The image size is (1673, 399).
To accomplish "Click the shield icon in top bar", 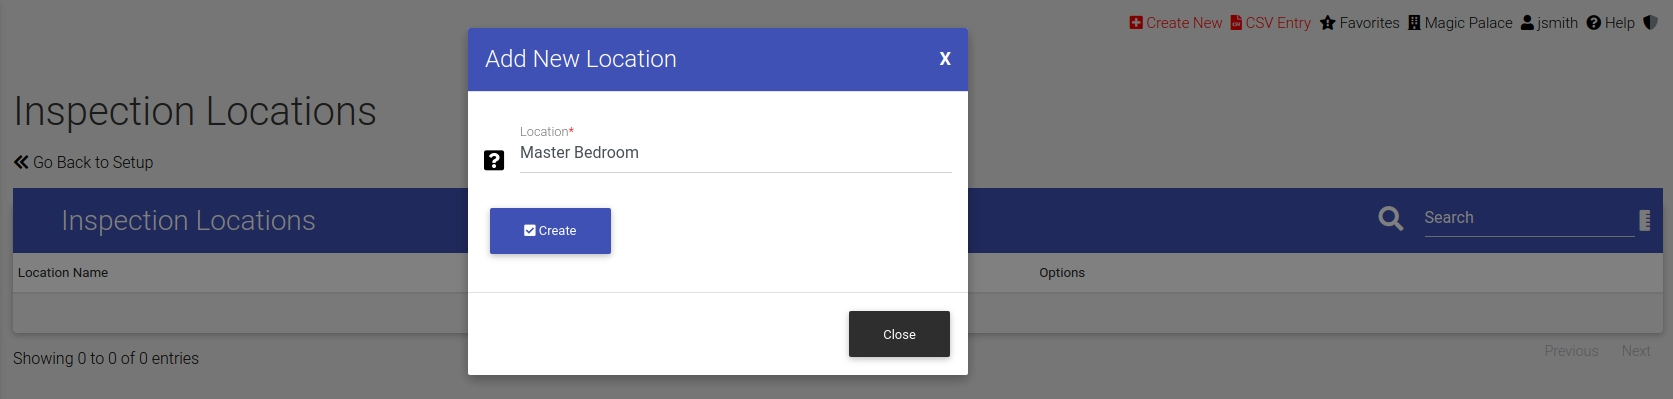I will click(x=1650, y=23).
